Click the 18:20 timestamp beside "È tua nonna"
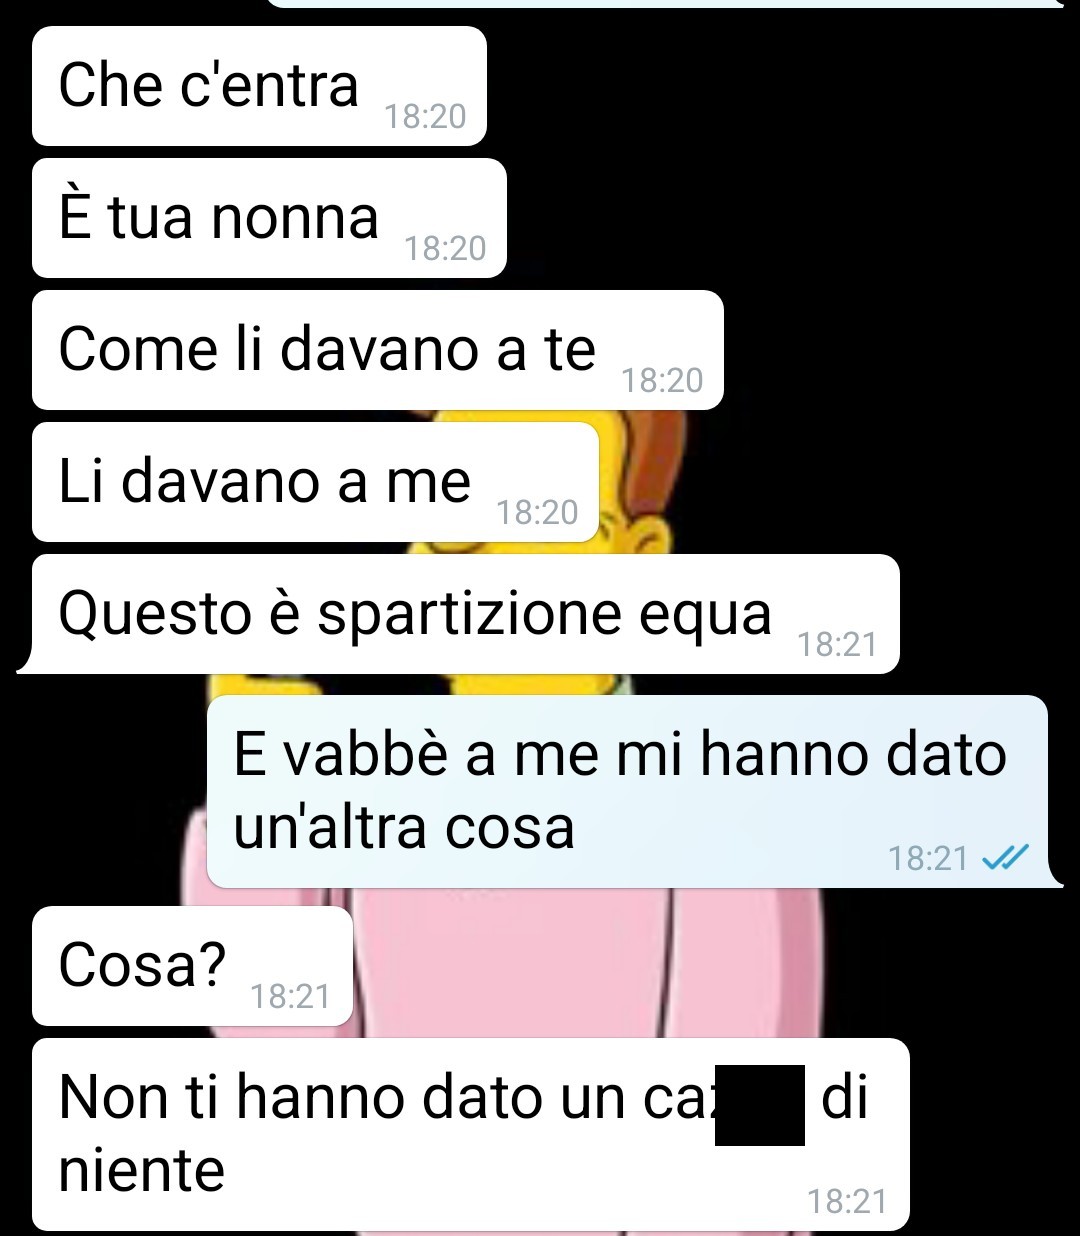This screenshot has width=1080, height=1236. [x=446, y=249]
